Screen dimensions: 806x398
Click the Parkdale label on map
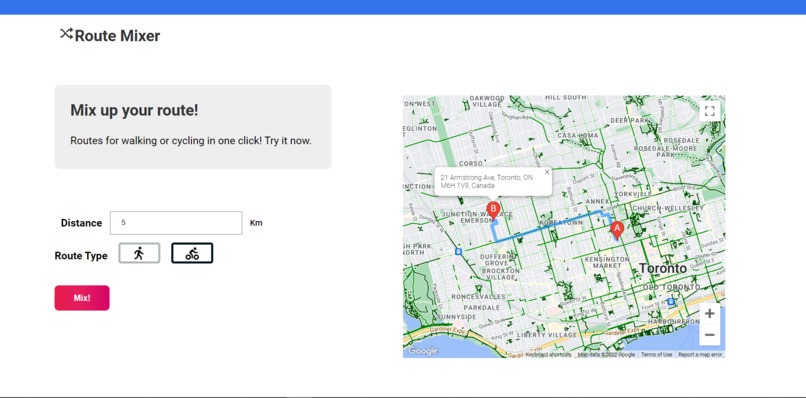click(482, 307)
